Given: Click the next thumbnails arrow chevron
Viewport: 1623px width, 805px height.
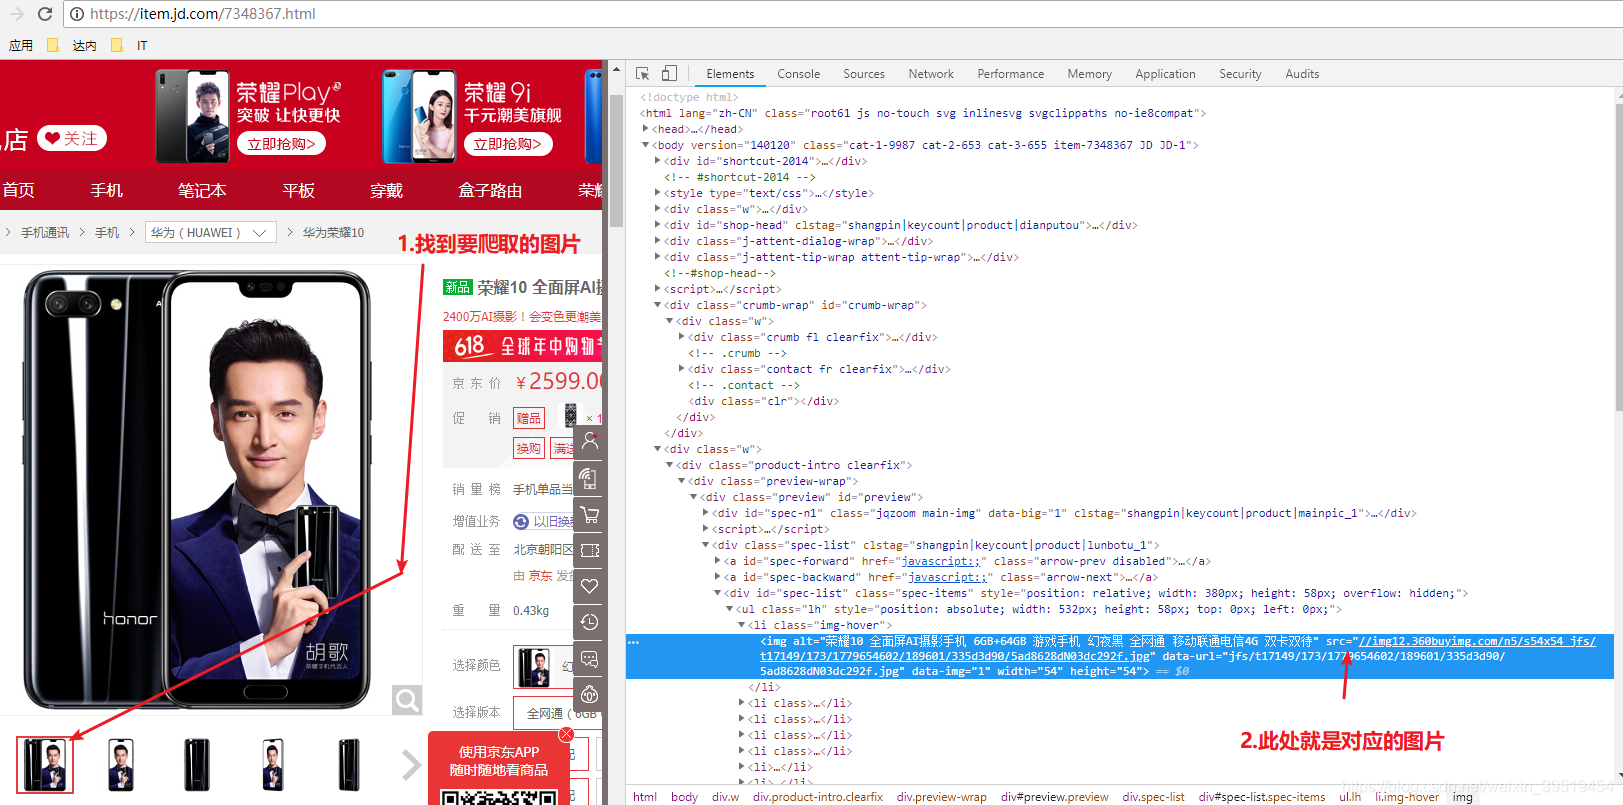Looking at the screenshot, I should [411, 765].
